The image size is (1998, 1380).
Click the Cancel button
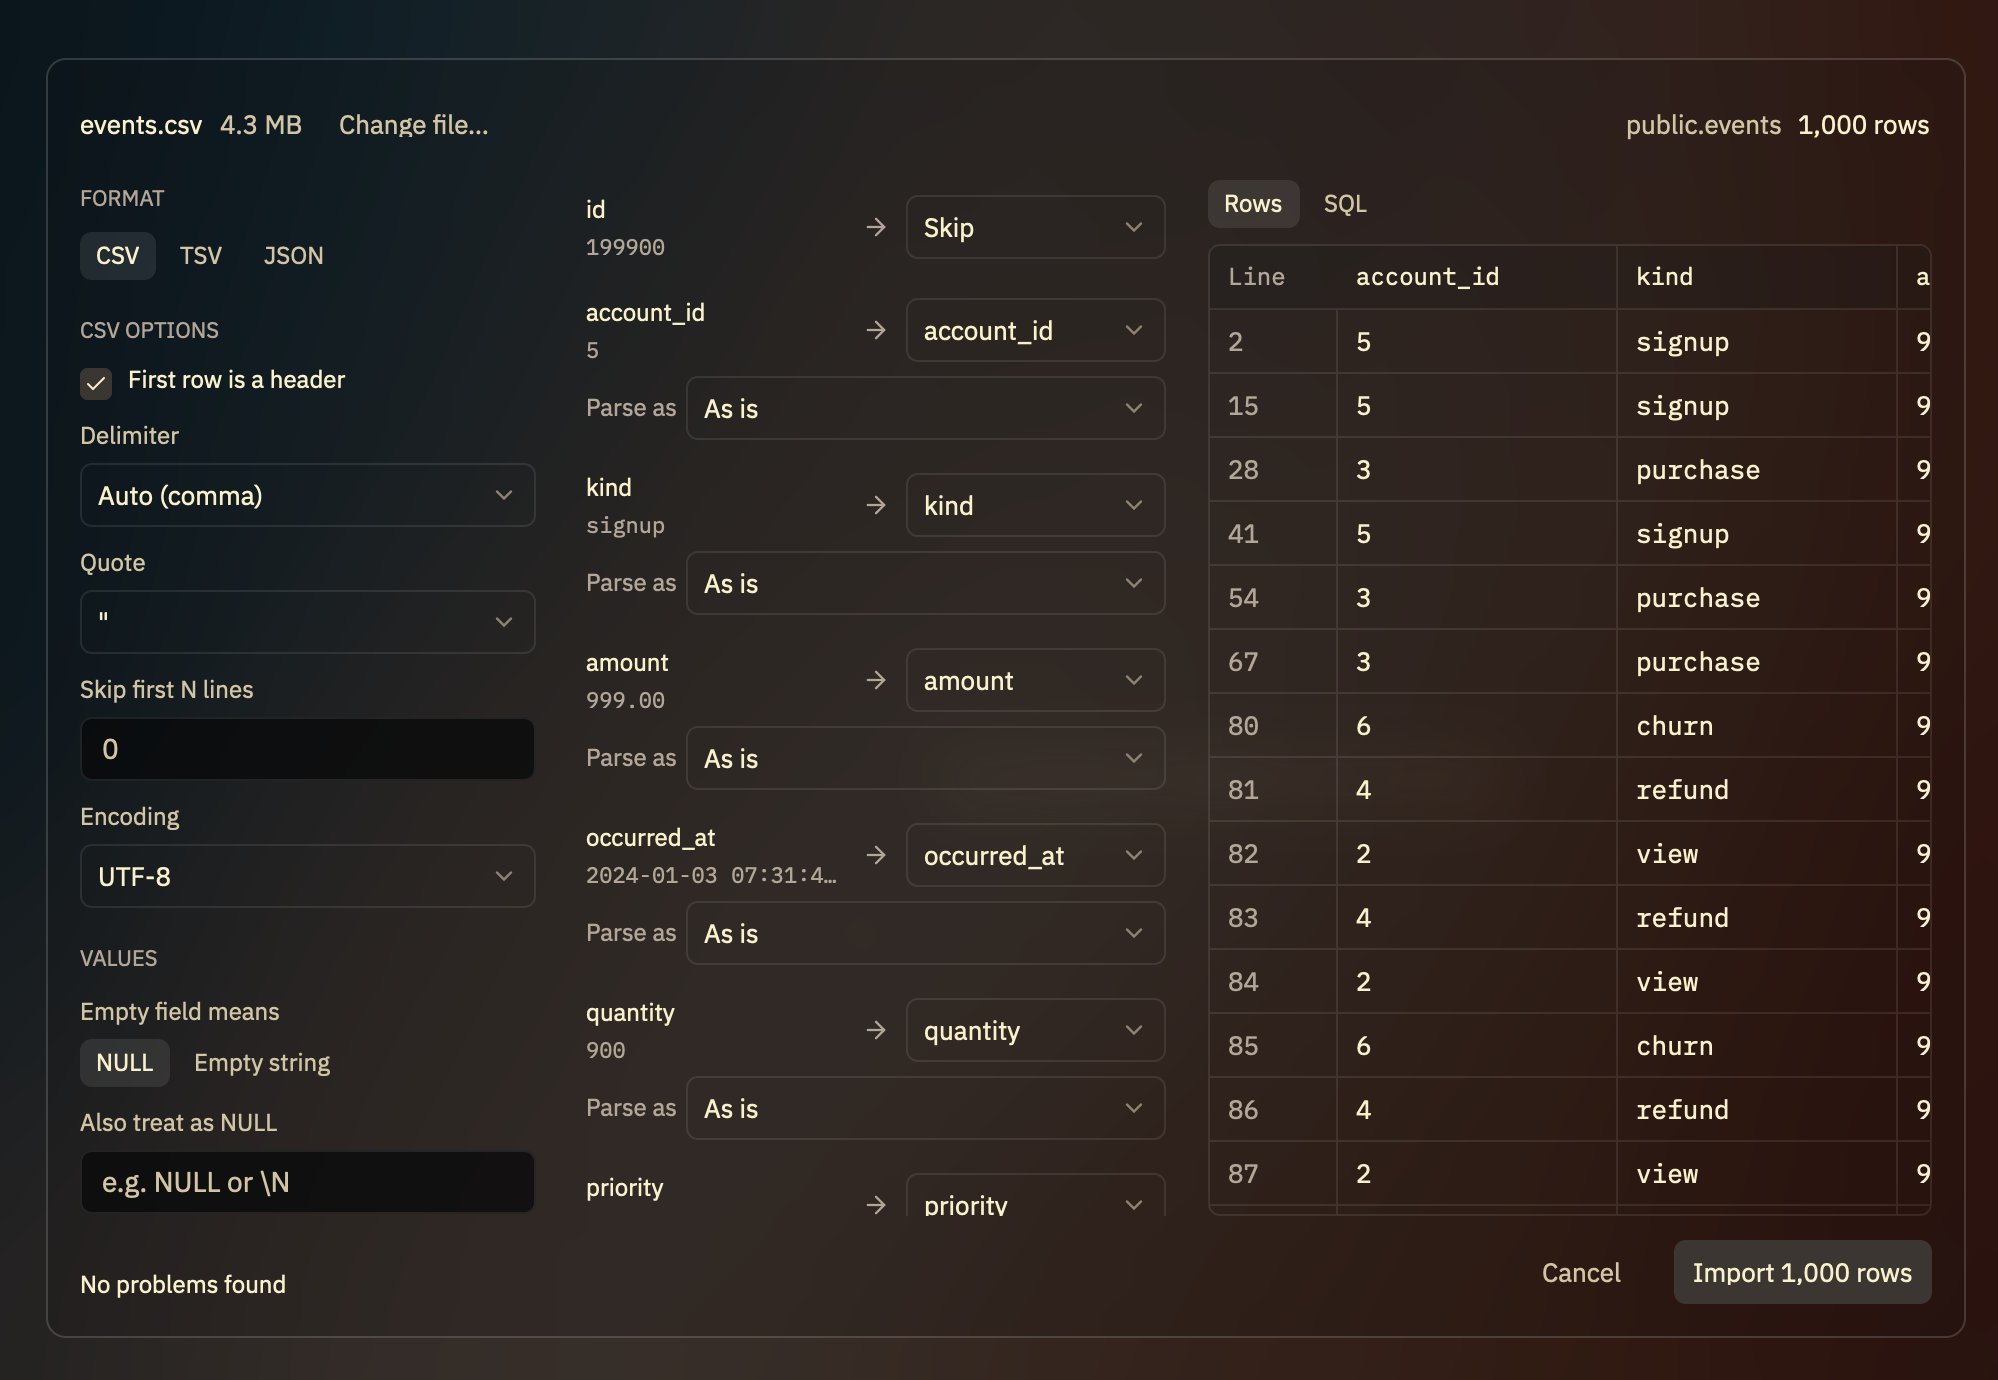tap(1581, 1272)
